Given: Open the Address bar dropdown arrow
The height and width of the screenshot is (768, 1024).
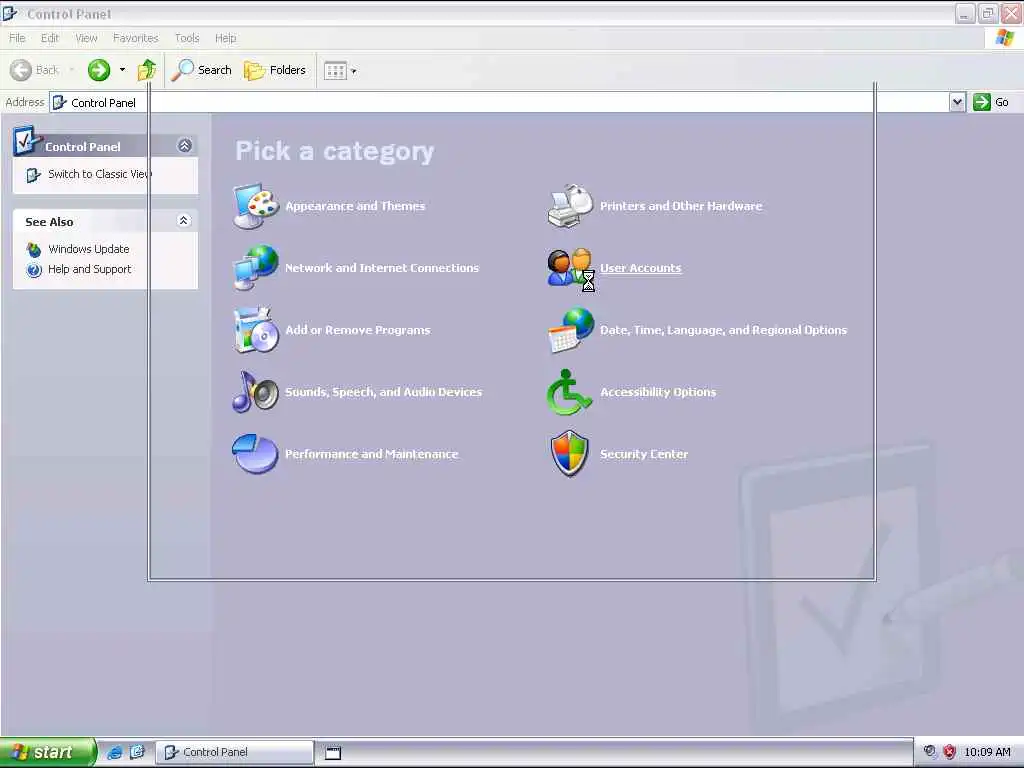Looking at the screenshot, I should pyautogui.click(x=957, y=102).
